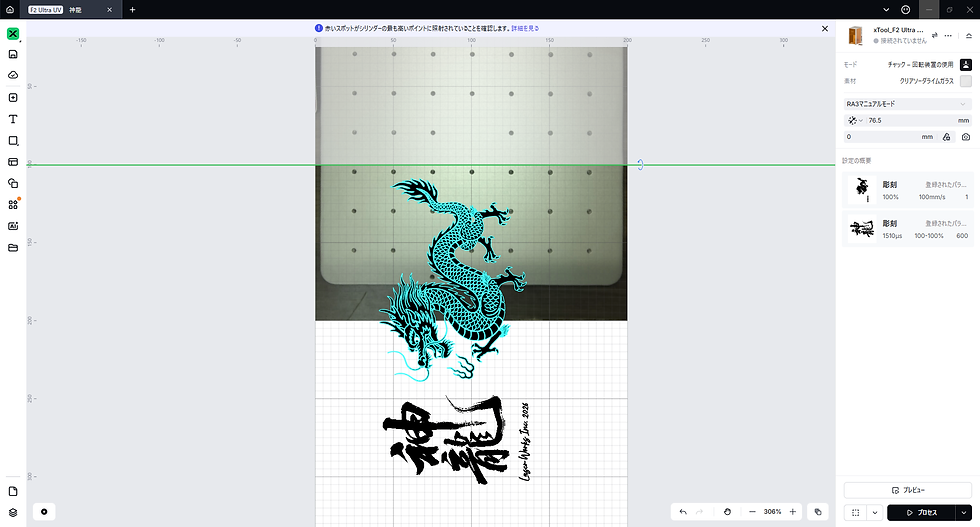The image size is (980, 527).
Task: Click the クリアソーダライムガラス material selector
Action: click(926, 81)
